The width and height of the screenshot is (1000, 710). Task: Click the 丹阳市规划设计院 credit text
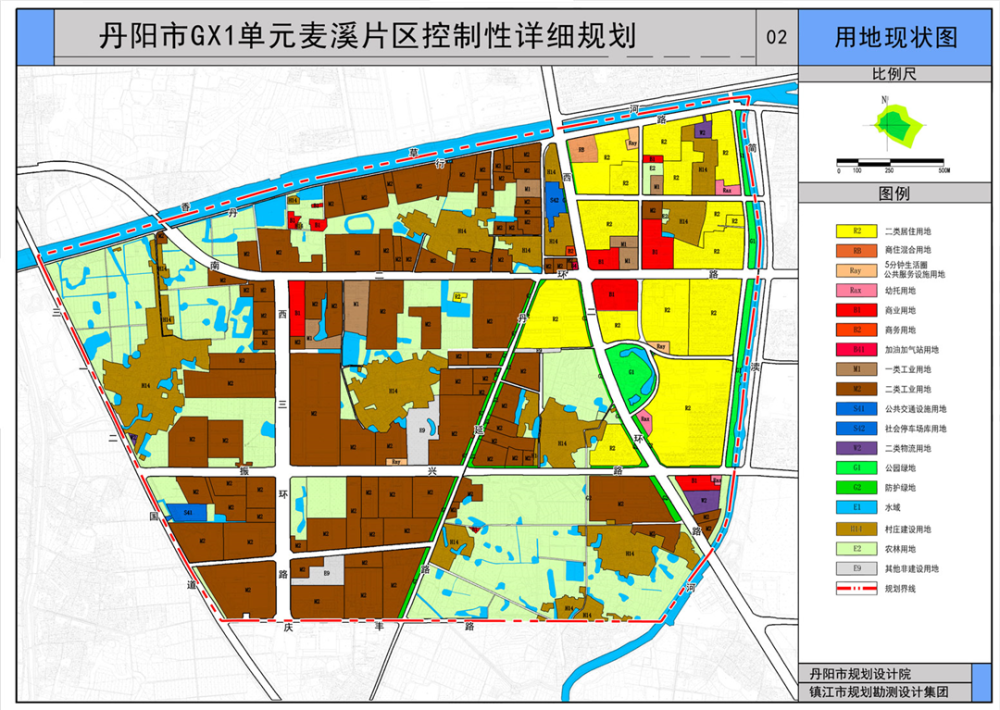click(860, 674)
